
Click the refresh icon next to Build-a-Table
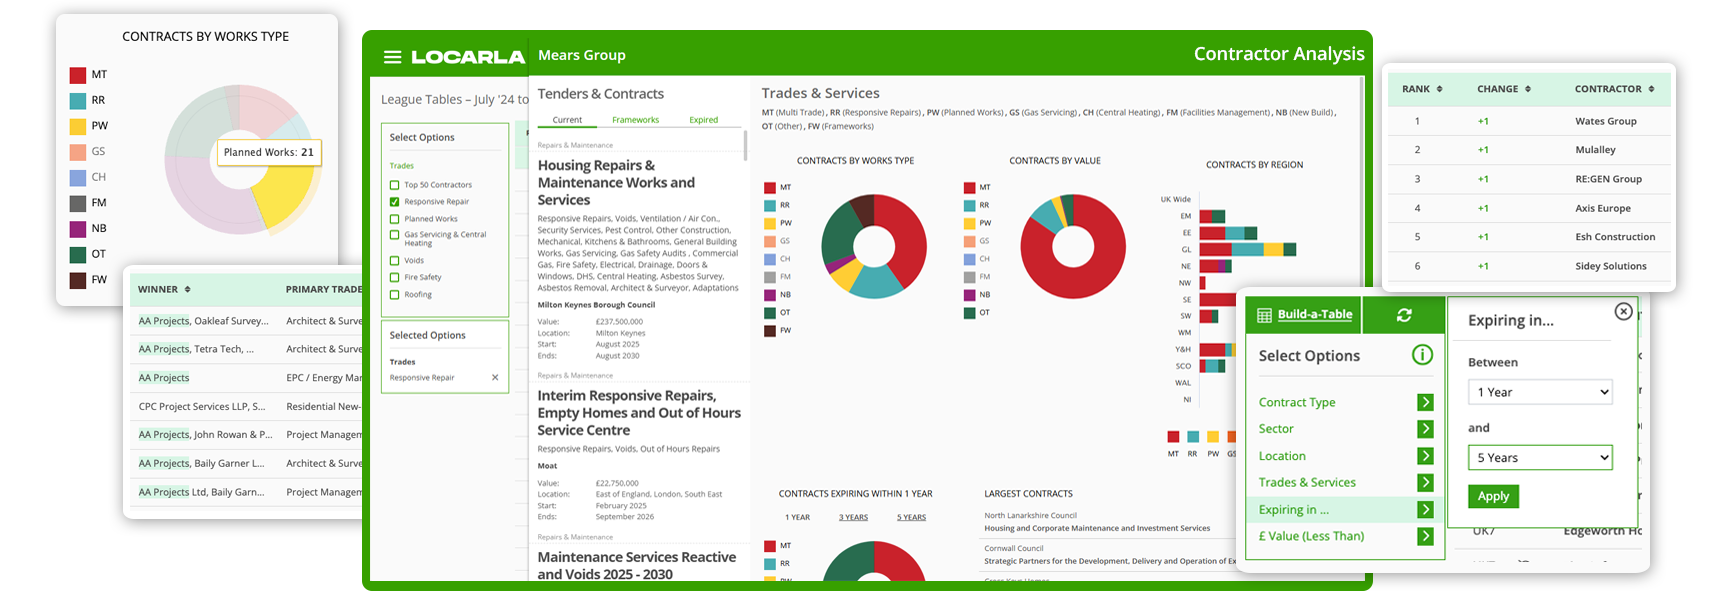point(1404,315)
